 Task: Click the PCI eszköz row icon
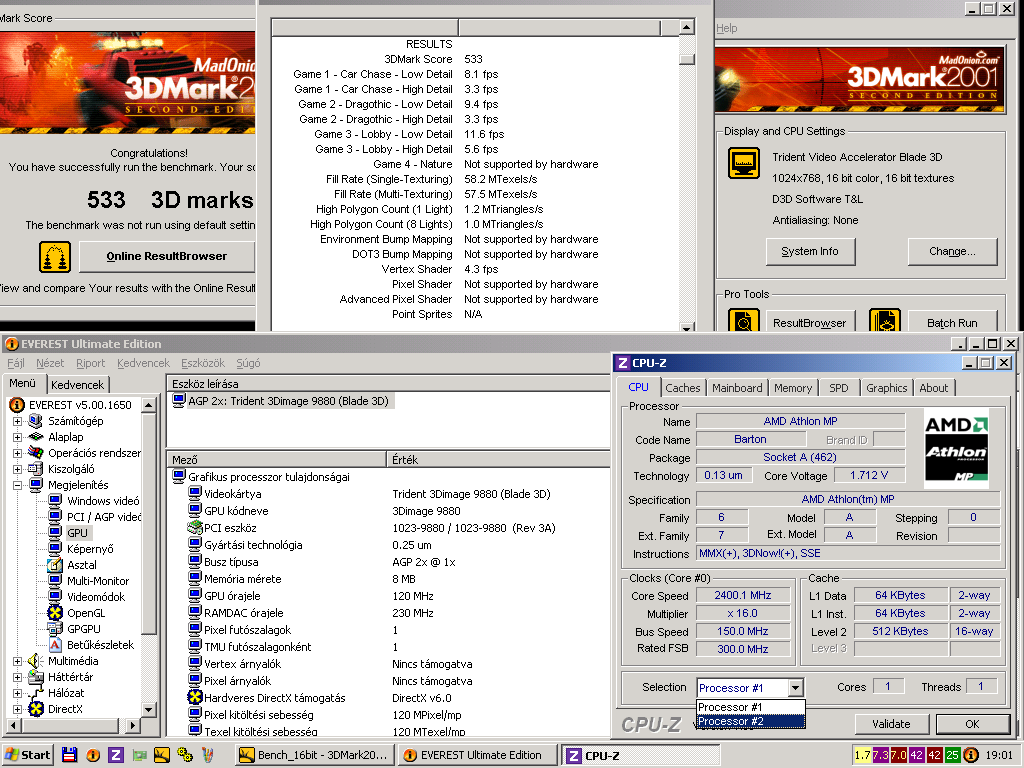point(195,528)
